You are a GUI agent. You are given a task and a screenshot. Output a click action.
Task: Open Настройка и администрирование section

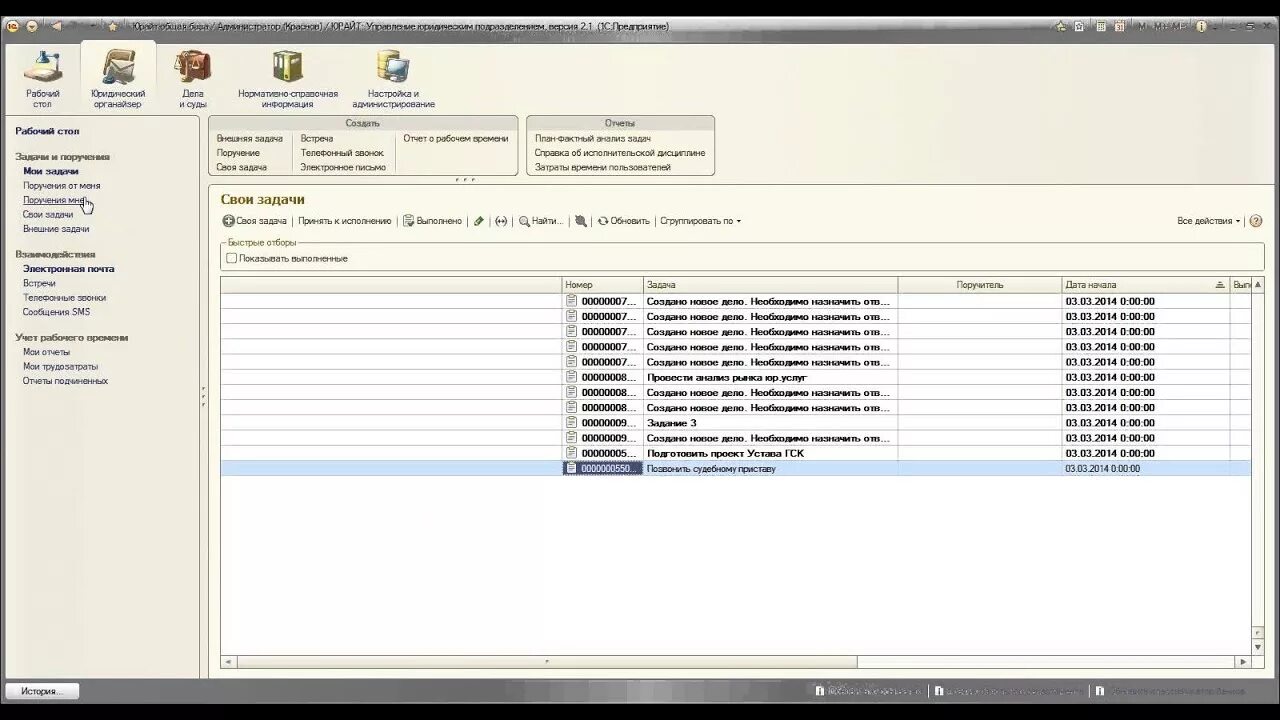[393, 78]
